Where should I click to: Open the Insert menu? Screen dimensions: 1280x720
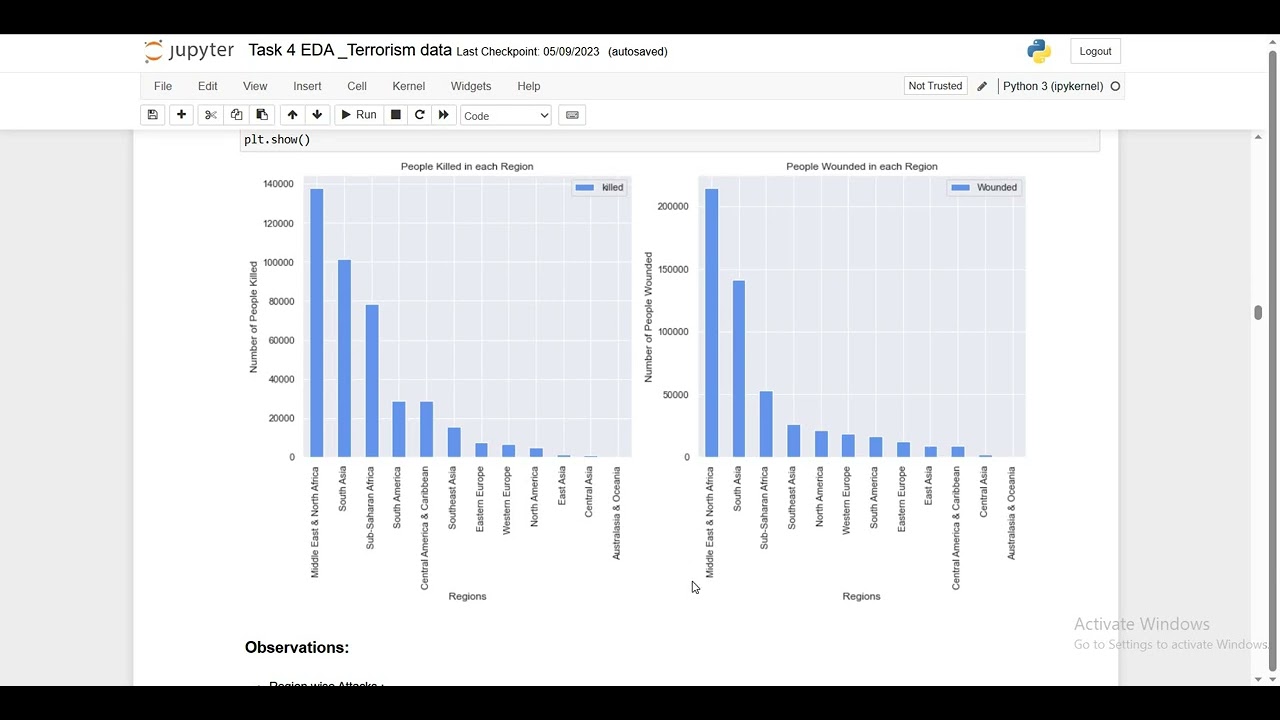pos(307,86)
